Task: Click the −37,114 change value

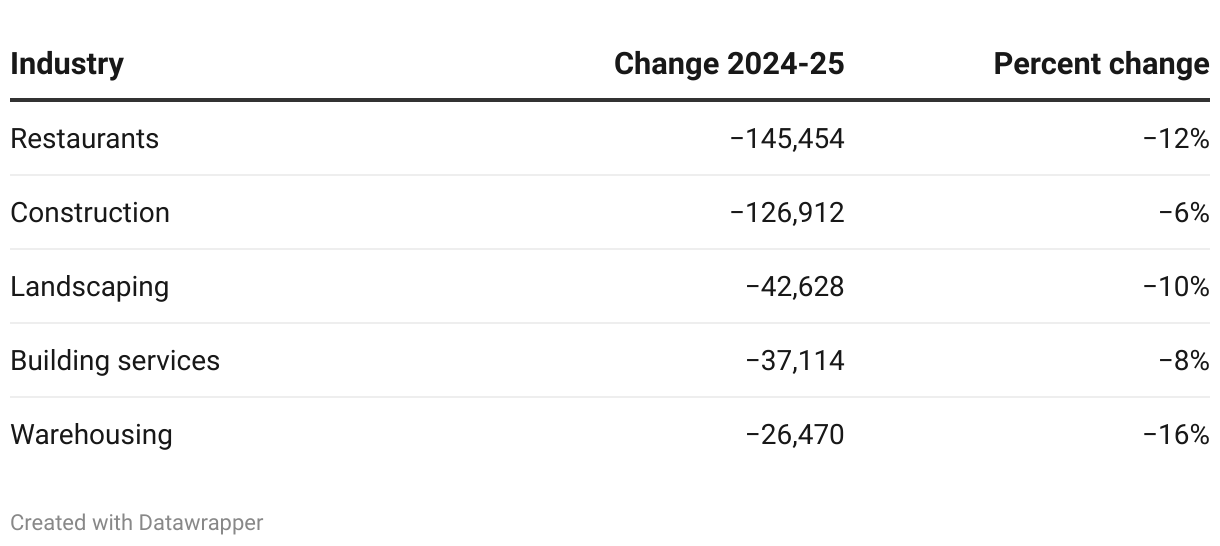Action: coord(795,361)
